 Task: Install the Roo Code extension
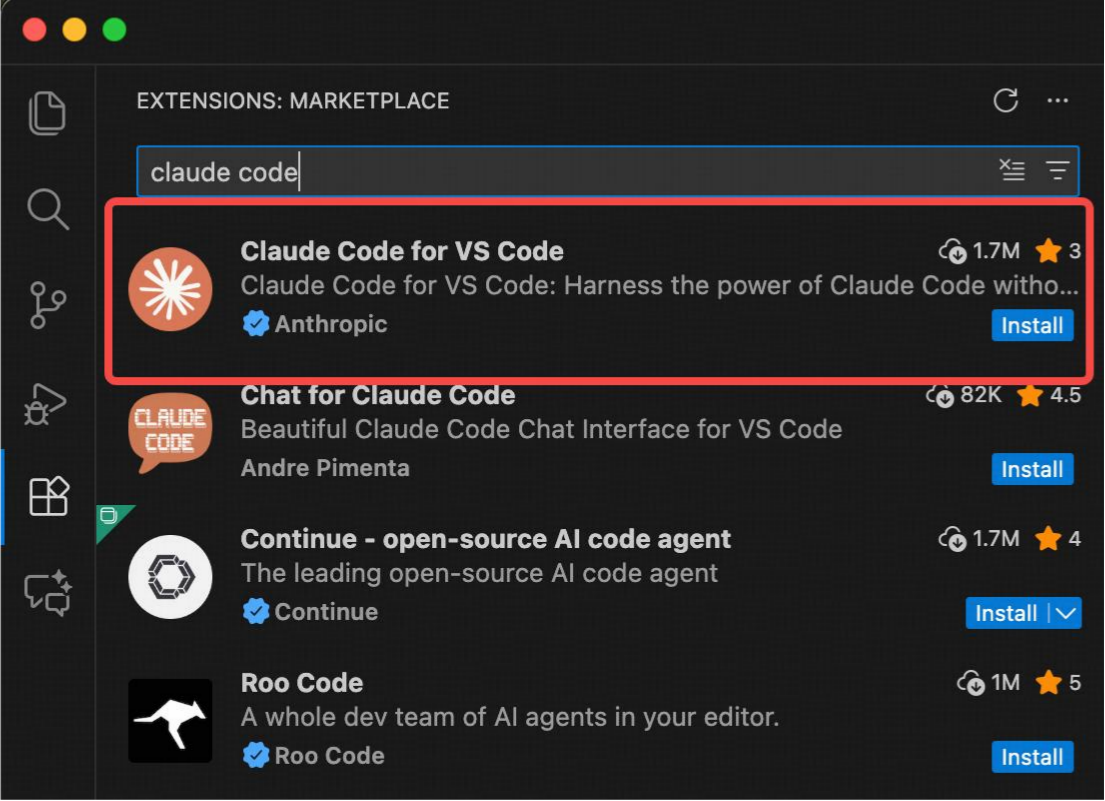click(x=1032, y=757)
